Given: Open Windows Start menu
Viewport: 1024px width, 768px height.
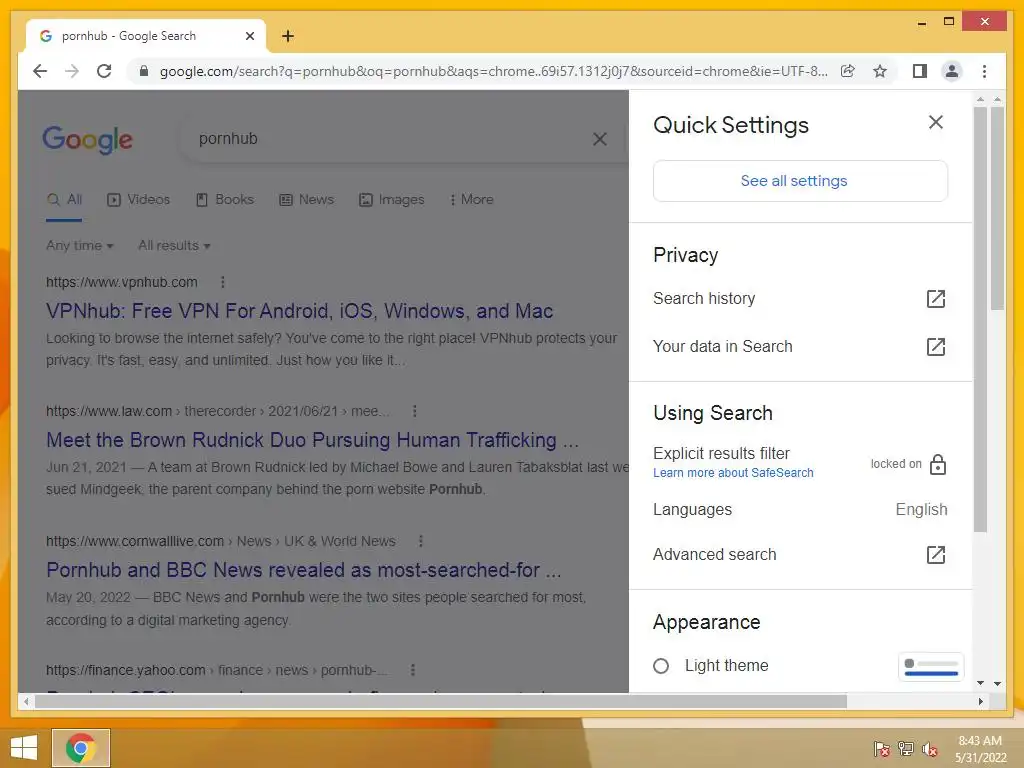Looking at the screenshot, I should [24, 748].
